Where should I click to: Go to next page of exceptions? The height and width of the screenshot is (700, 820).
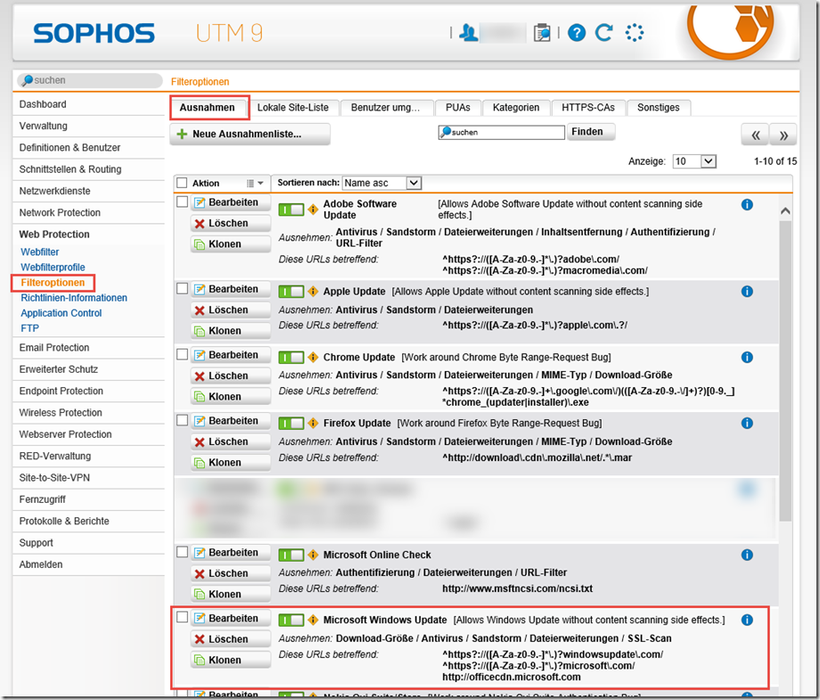tap(783, 135)
